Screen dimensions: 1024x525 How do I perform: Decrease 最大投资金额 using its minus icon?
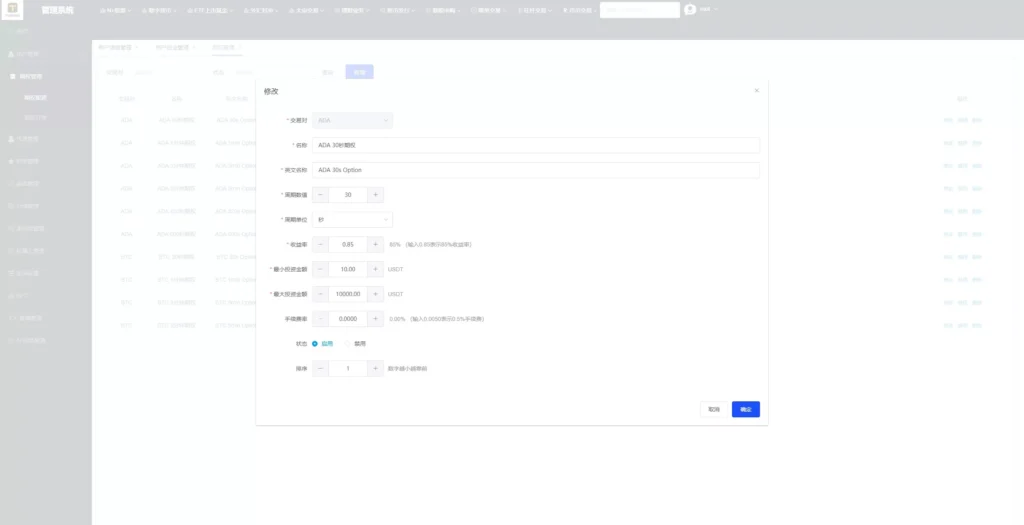321,294
